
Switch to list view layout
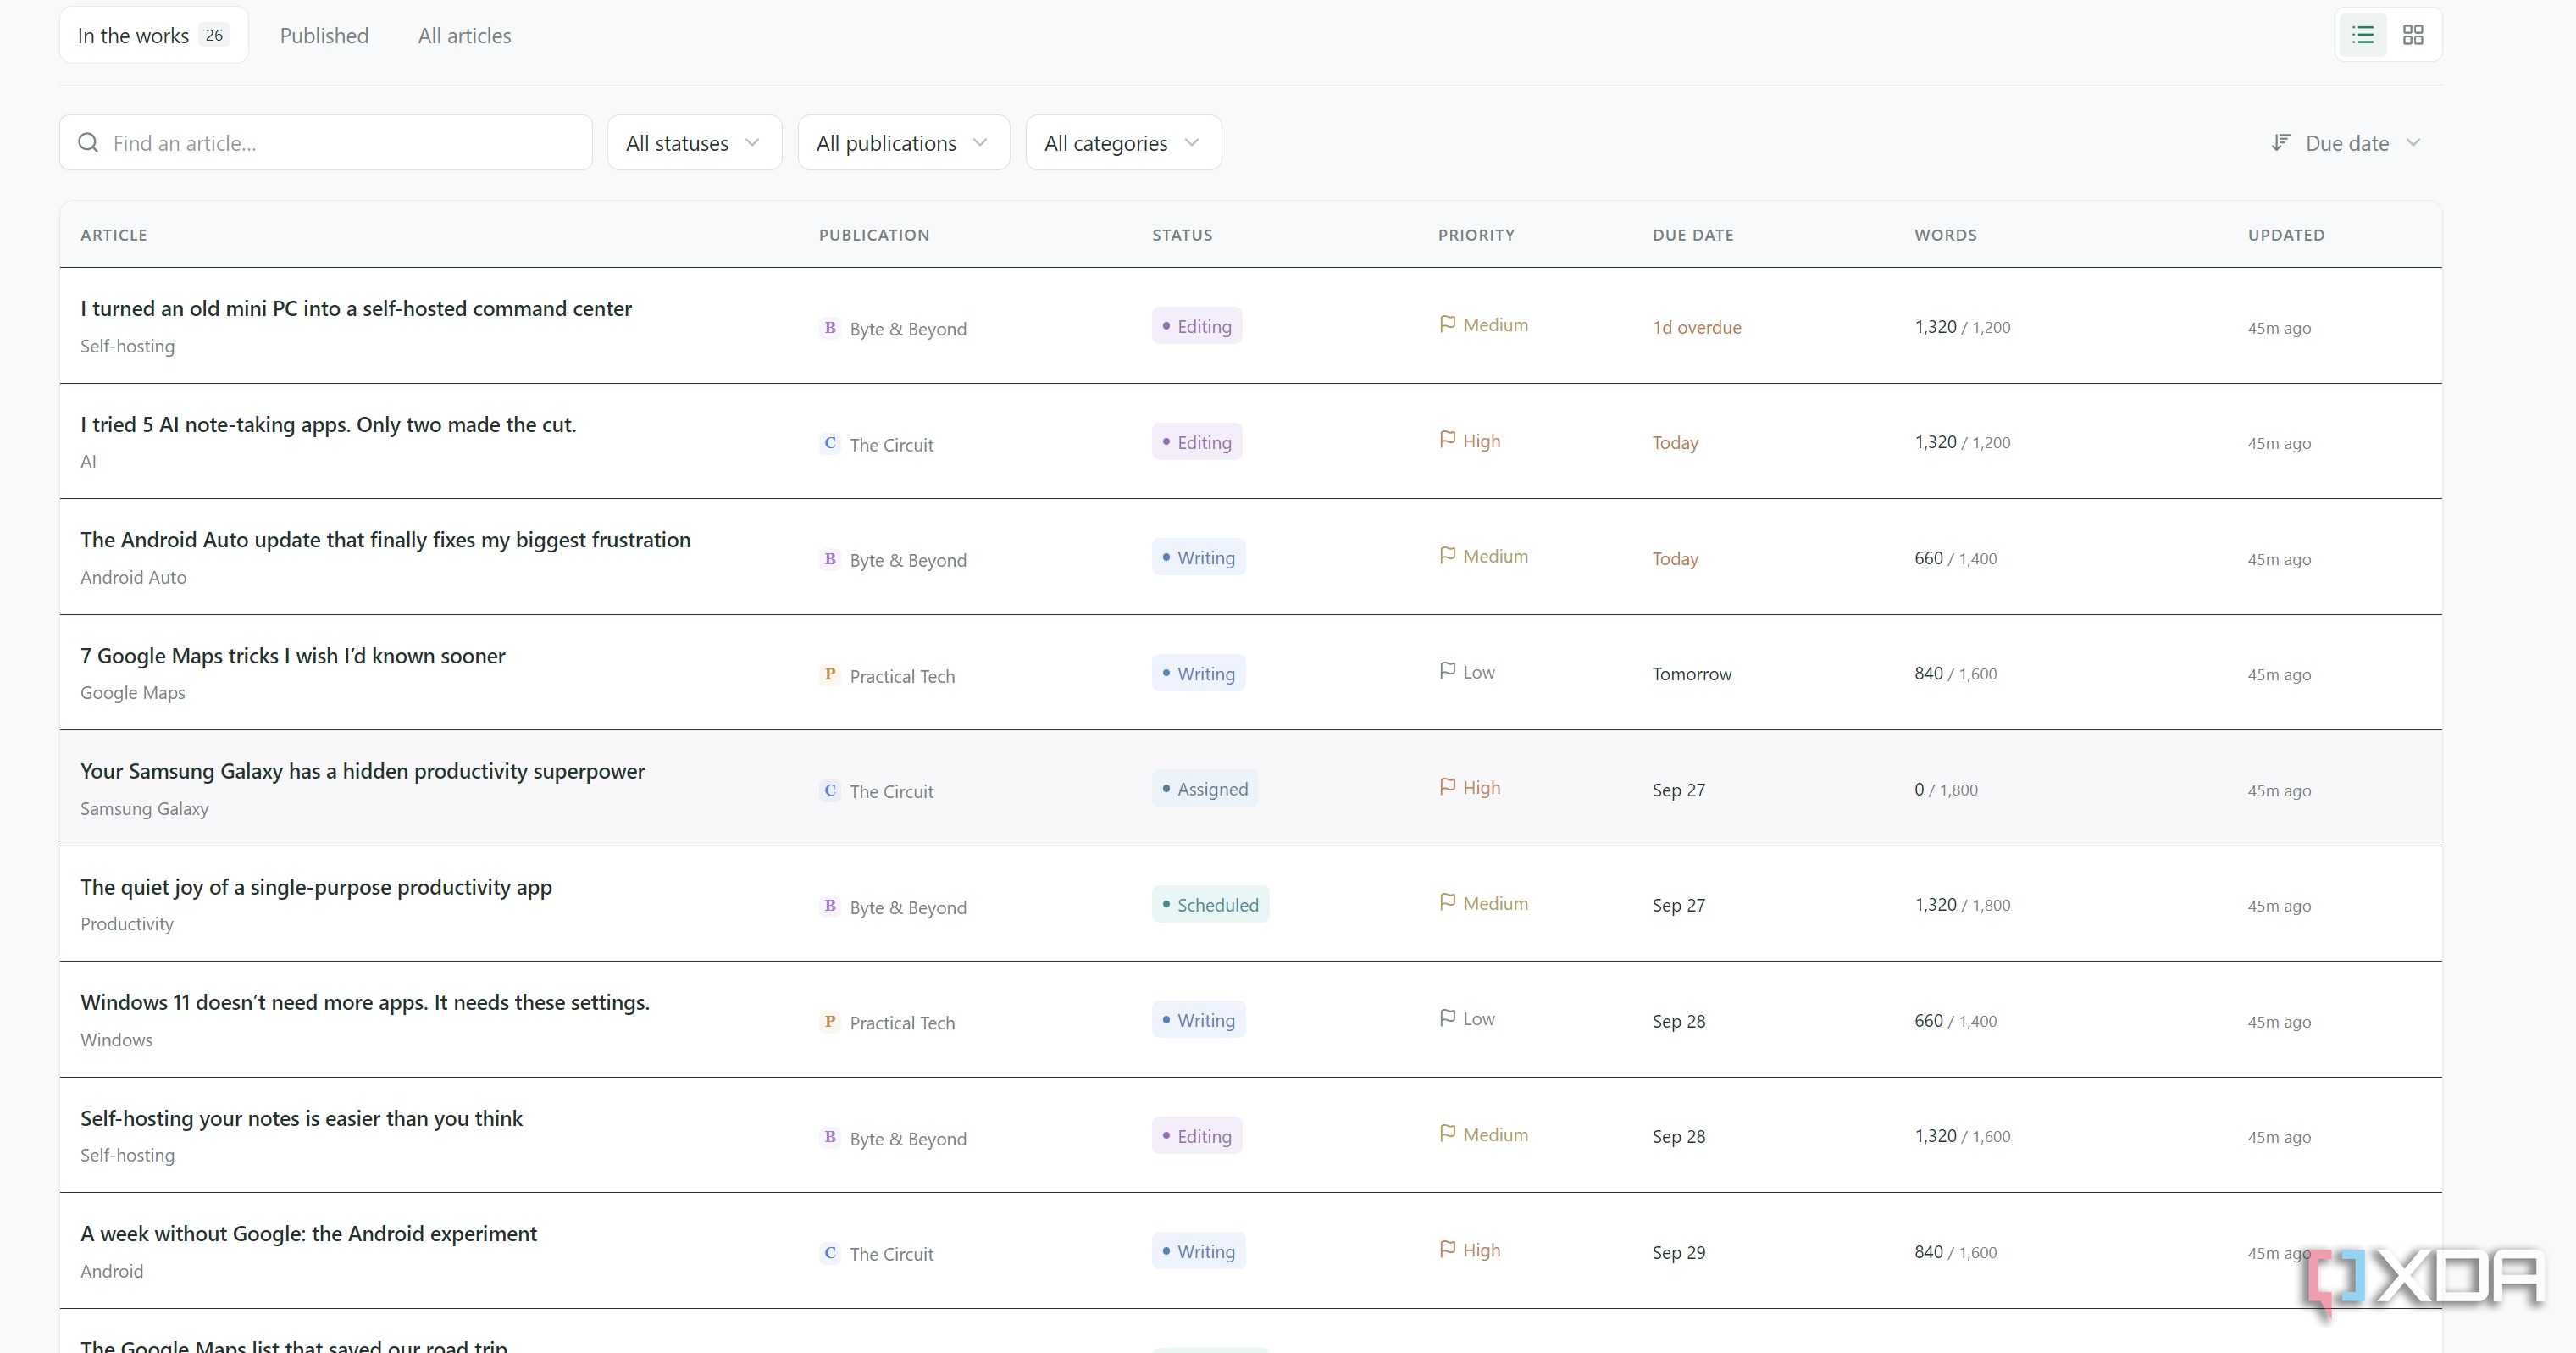click(2363, 35)
